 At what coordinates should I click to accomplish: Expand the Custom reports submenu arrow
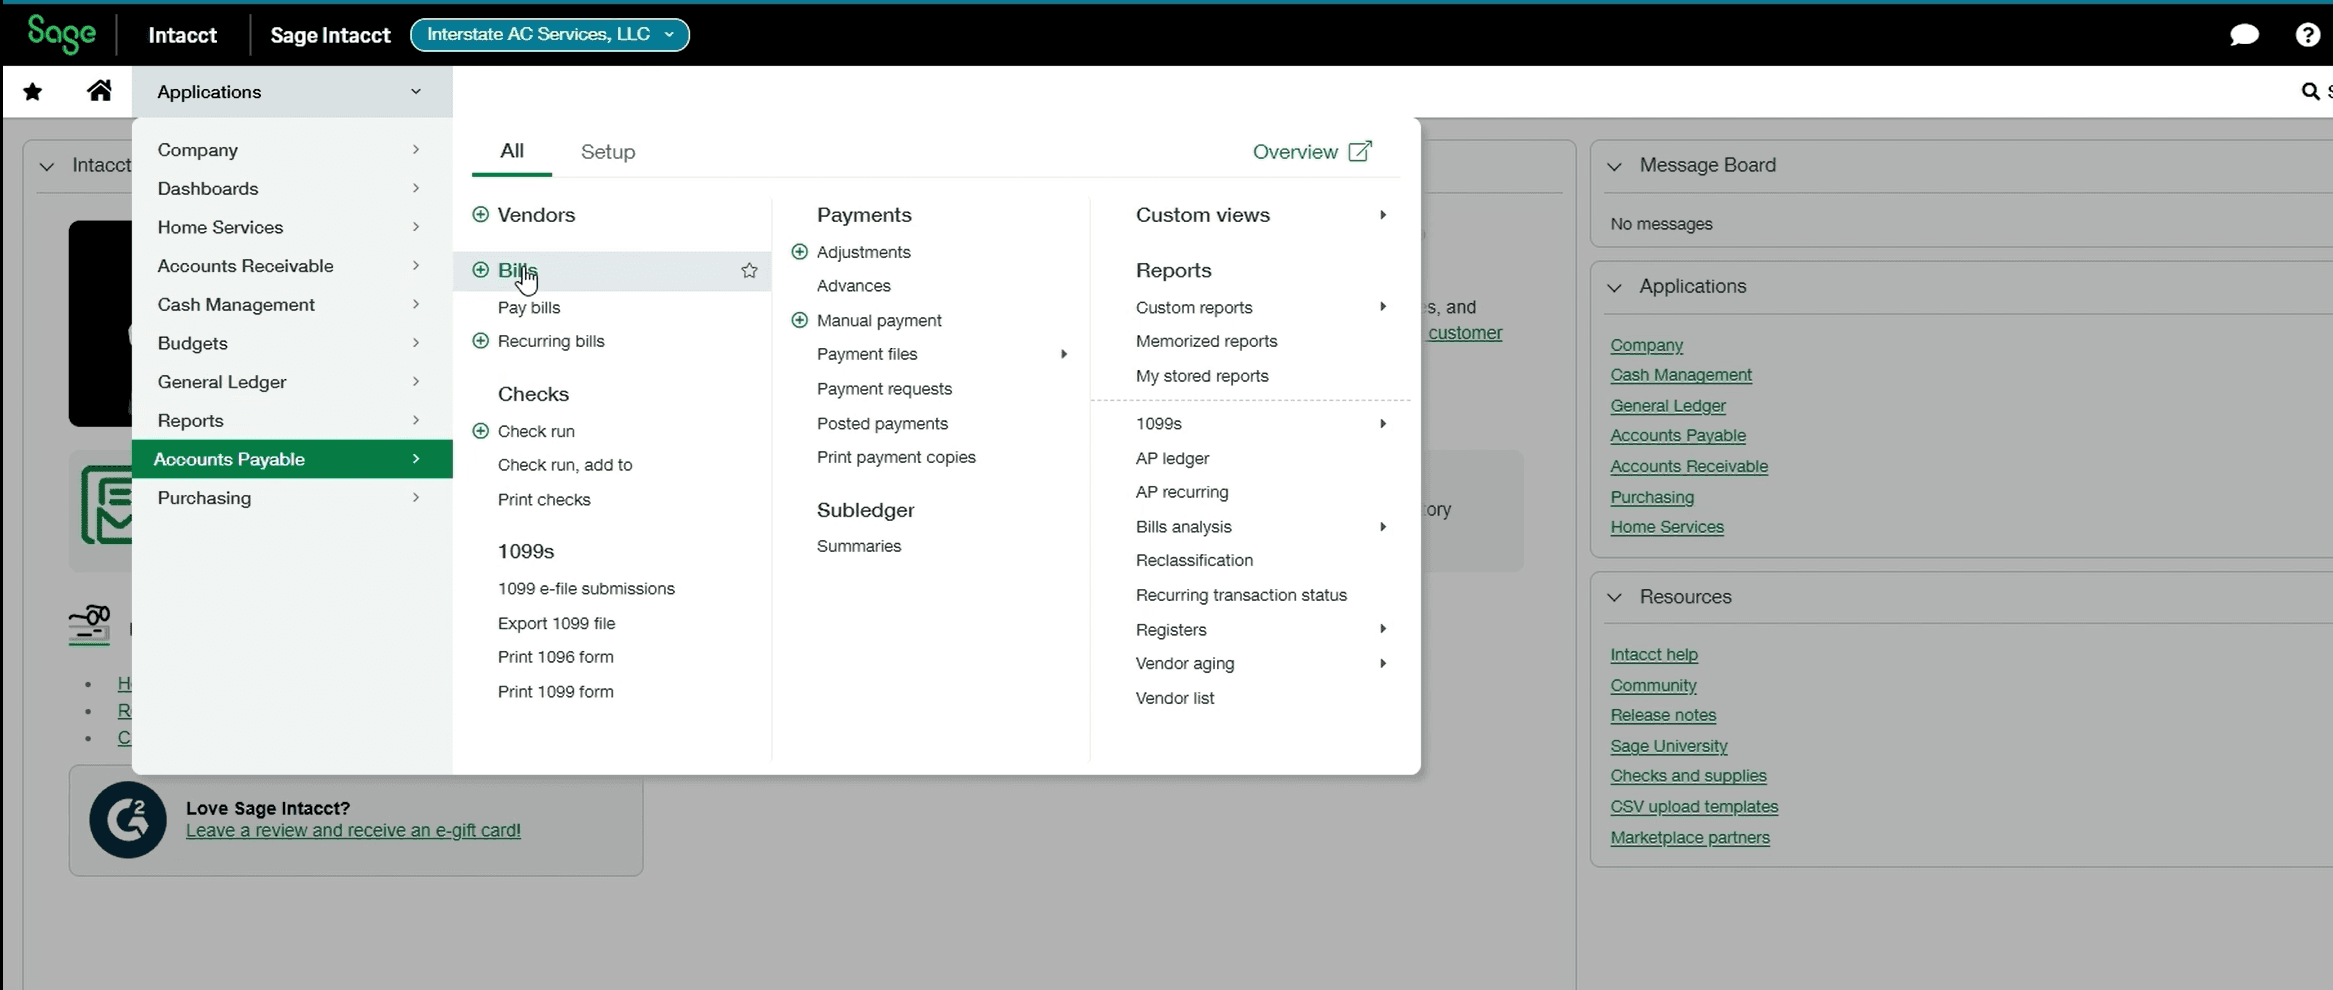1383,307
